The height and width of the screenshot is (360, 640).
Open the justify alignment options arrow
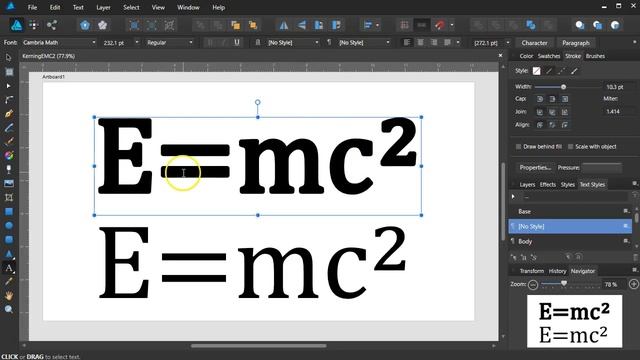coord(458,42)
